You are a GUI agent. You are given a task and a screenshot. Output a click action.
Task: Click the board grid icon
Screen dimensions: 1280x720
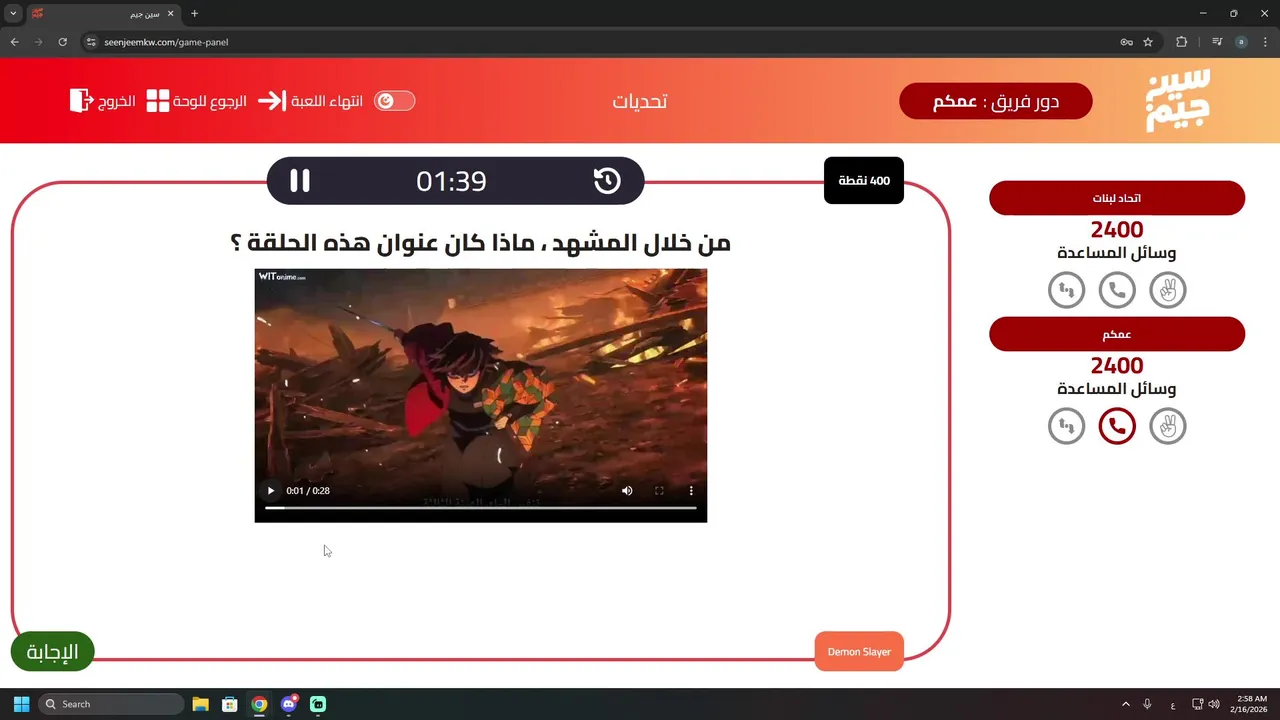(x=158, y=101)
